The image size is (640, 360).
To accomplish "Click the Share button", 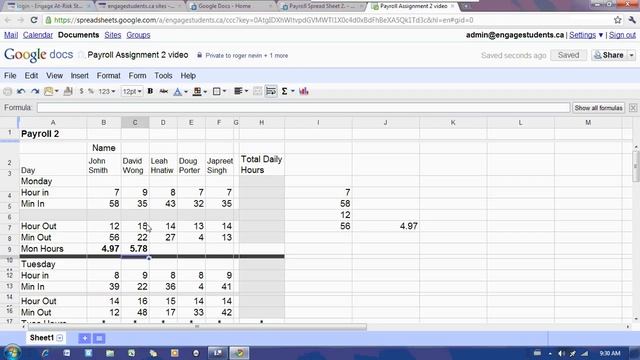I will click(x=609, y=55).
